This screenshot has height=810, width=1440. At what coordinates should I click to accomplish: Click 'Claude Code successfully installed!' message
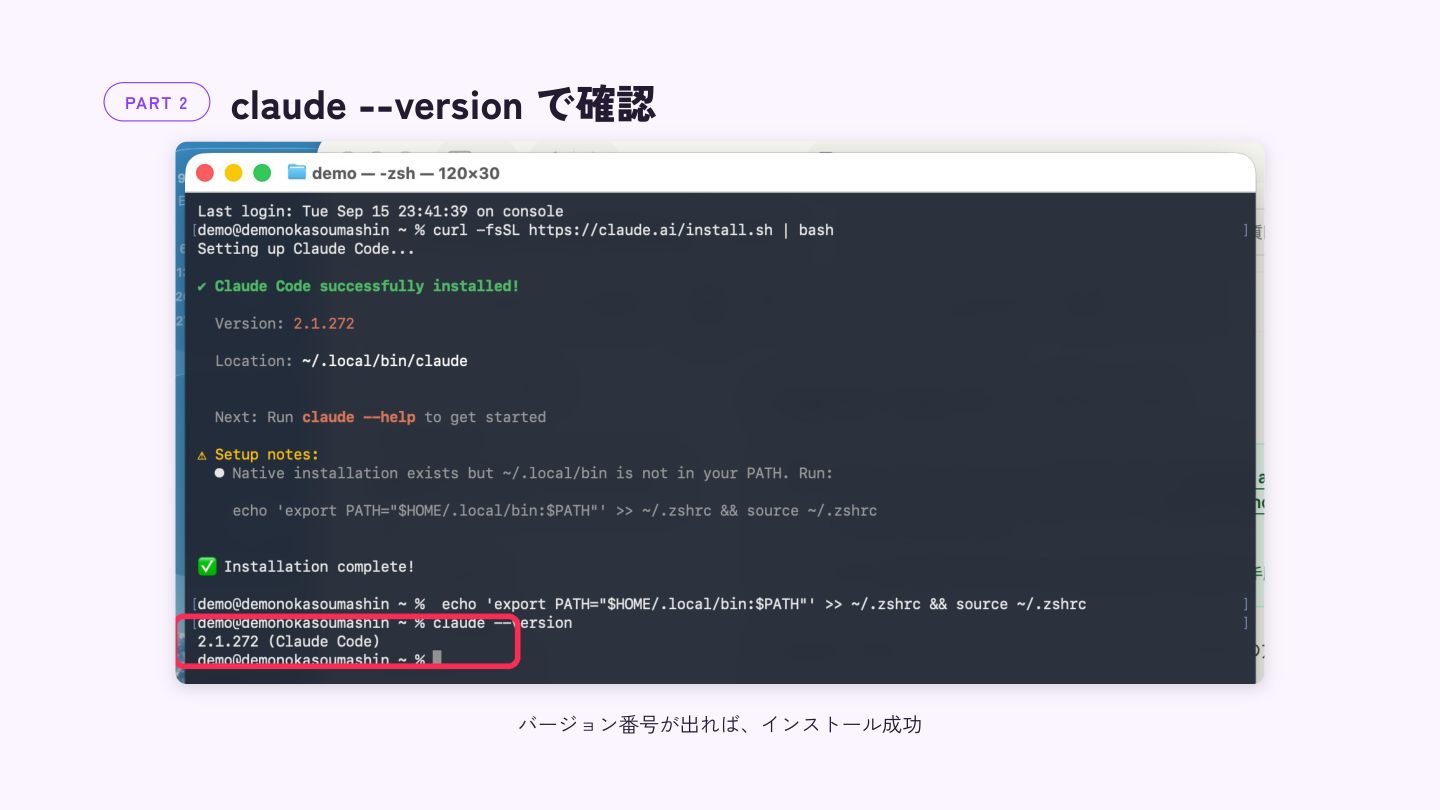pyautogui.click(x=367, y=286)
